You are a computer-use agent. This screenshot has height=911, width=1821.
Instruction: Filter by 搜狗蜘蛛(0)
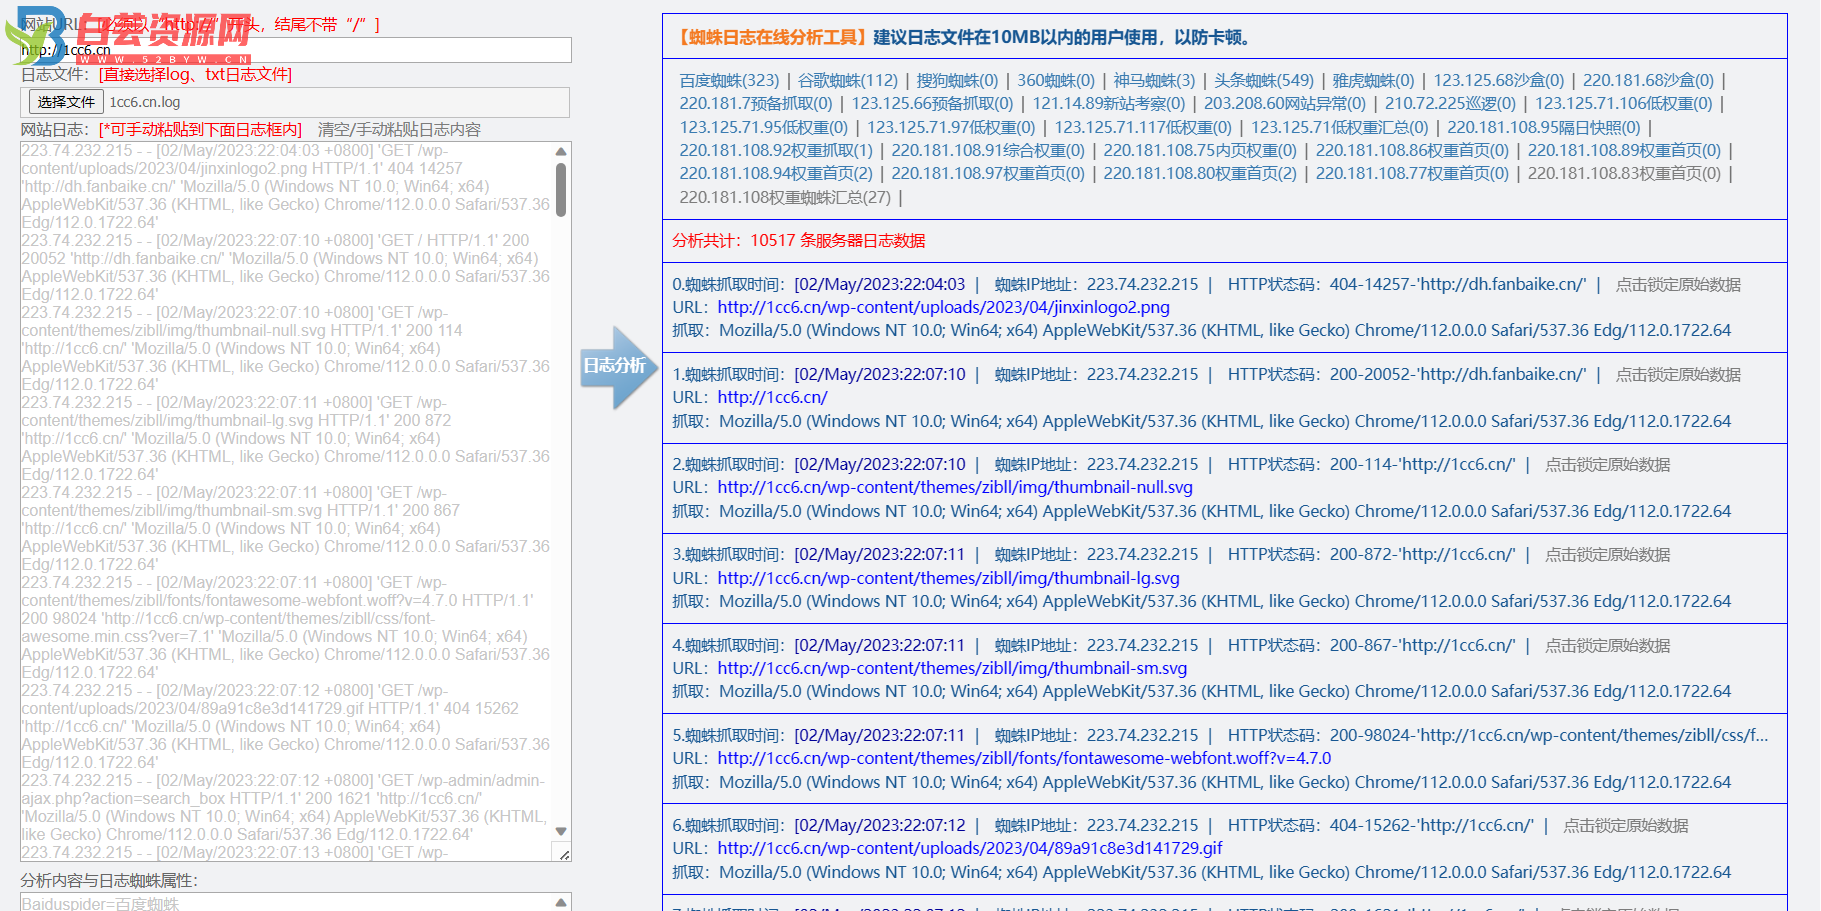[957, 80]
